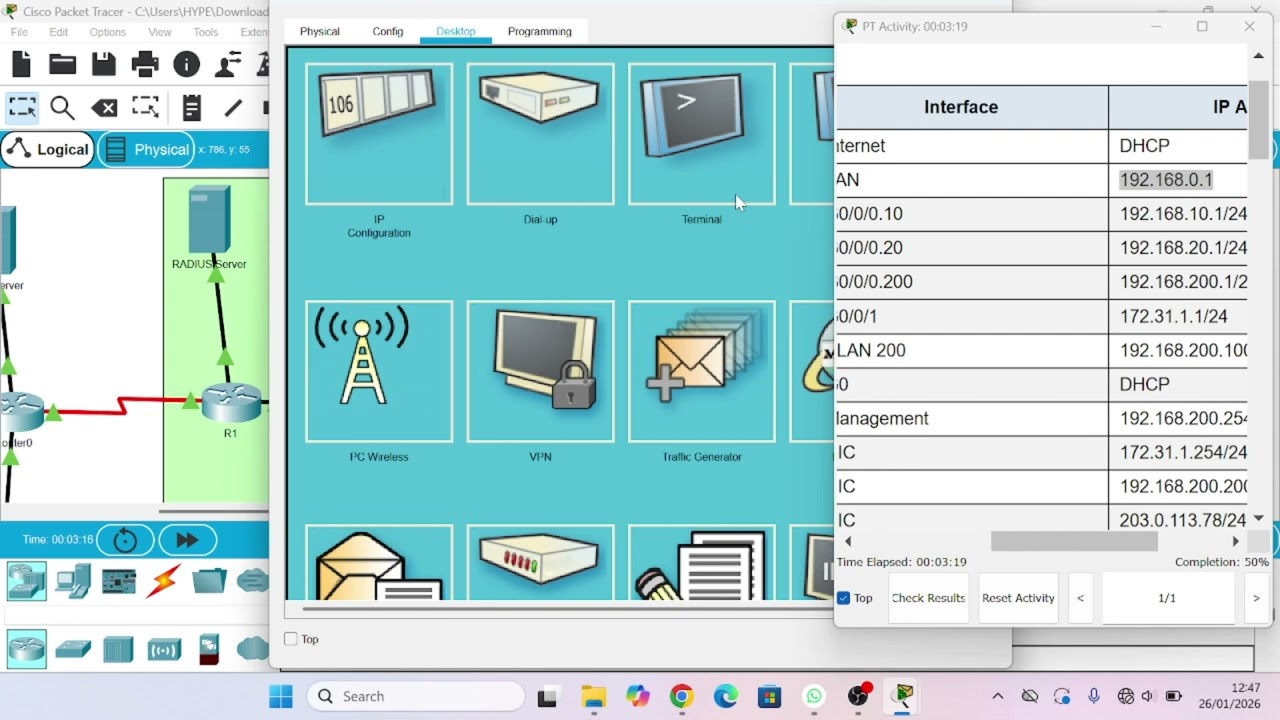Open the Tools menu
1280x720 pixels.
[x=206, y=32]
